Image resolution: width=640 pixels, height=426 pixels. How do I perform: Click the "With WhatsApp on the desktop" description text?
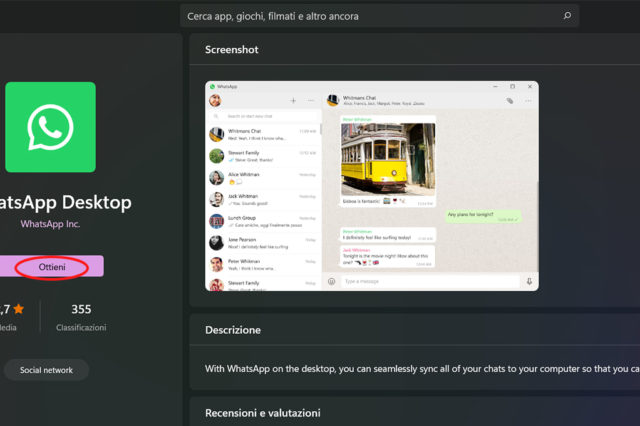422,369
